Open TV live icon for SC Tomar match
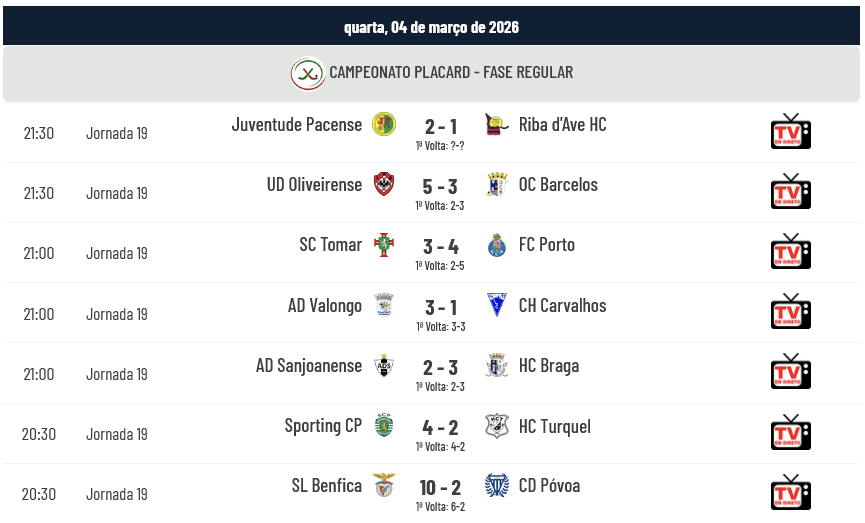 coord(790,252)
